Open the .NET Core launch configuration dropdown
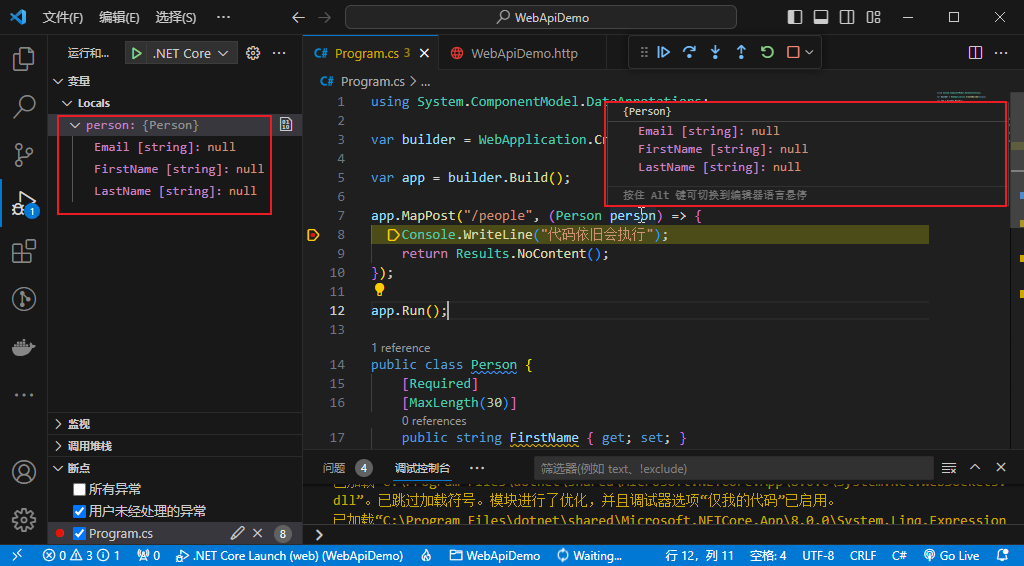Image resolution: width=1024 pixels, height=566 pixels. coord(181,53)
